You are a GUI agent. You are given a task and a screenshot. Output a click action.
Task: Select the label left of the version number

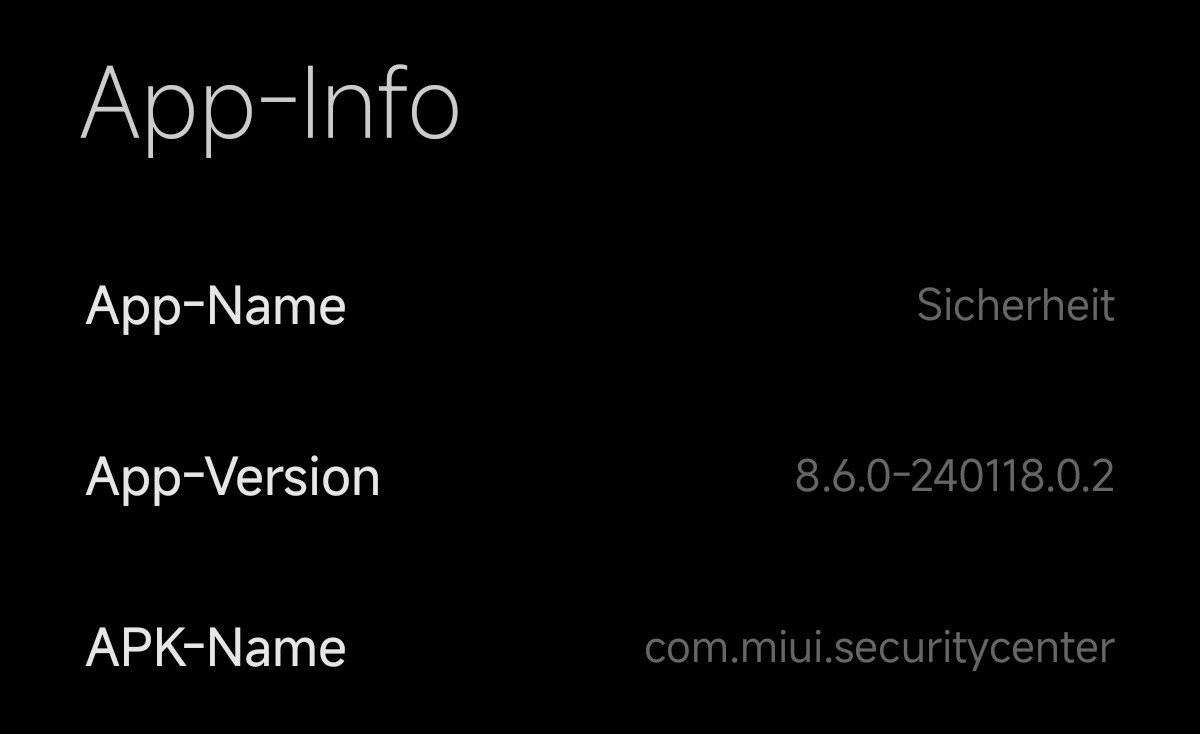(233, 478)
